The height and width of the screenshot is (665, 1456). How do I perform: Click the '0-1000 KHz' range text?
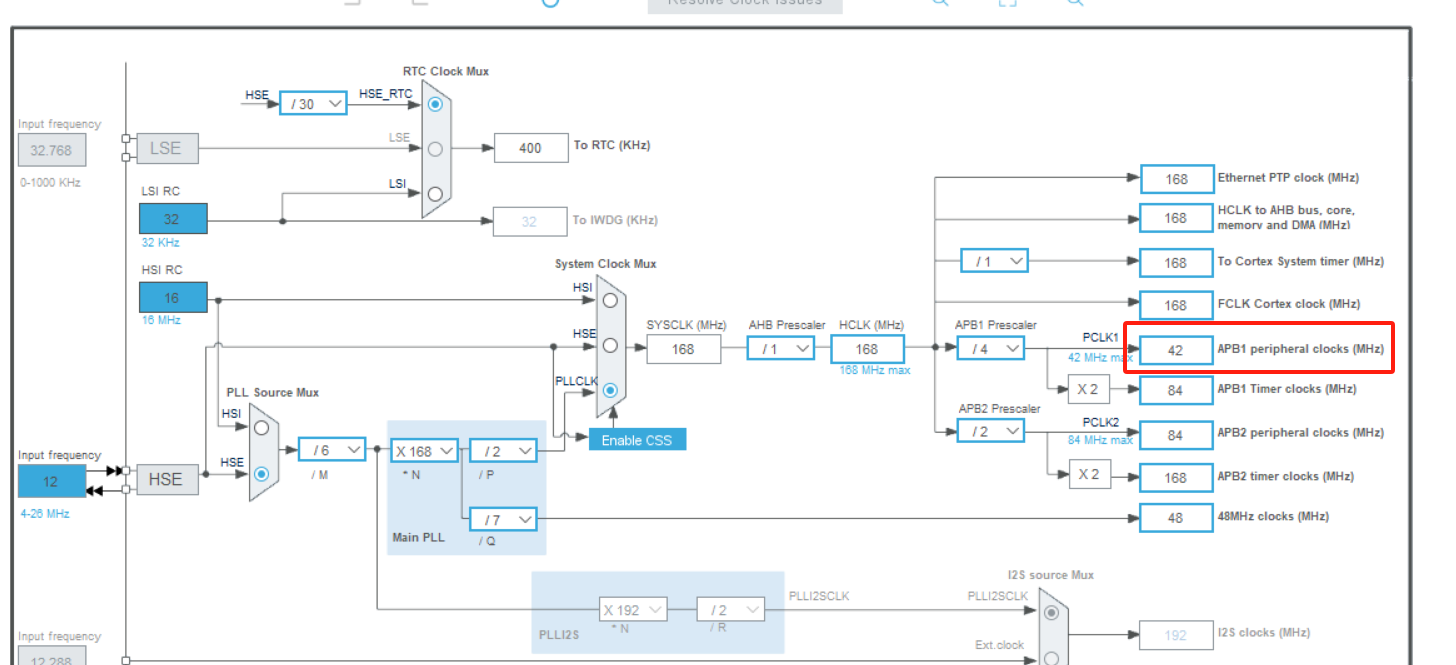(50, 183)
